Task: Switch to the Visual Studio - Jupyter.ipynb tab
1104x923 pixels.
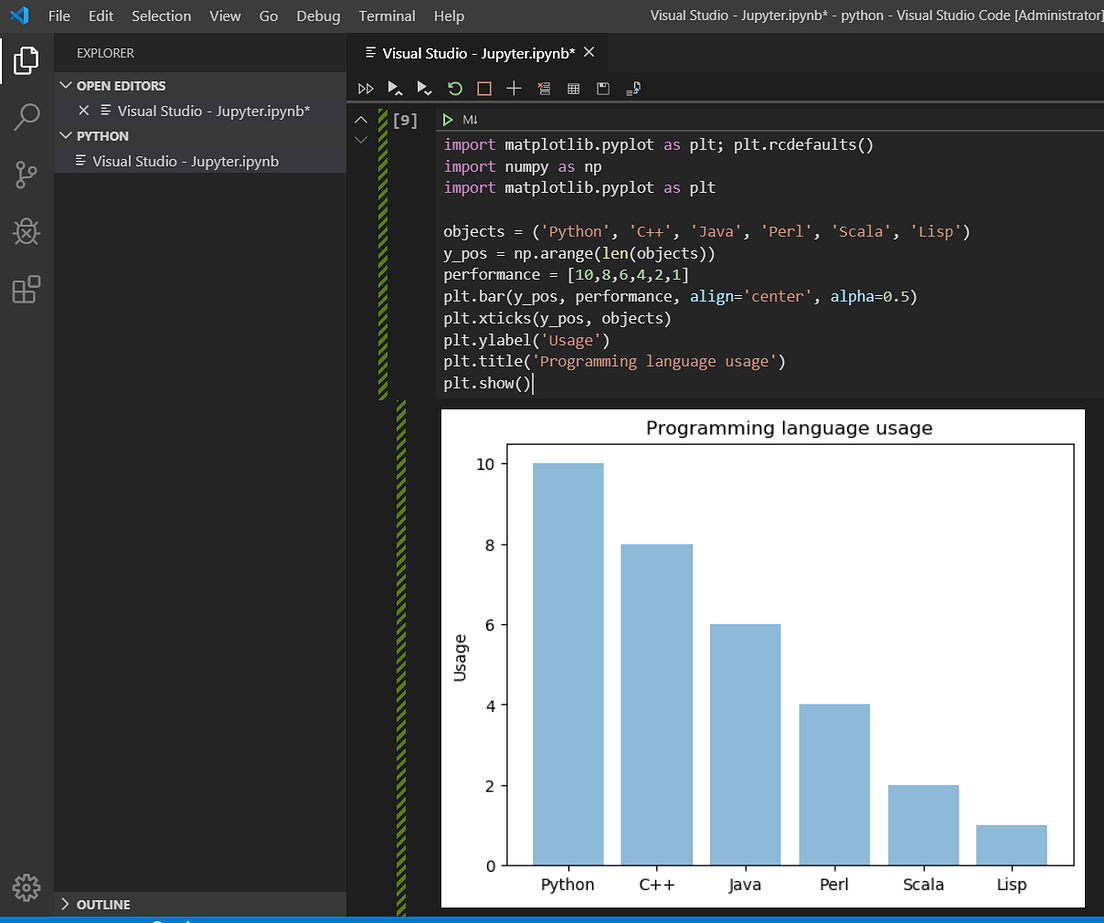Action: [x=474, y=52]
